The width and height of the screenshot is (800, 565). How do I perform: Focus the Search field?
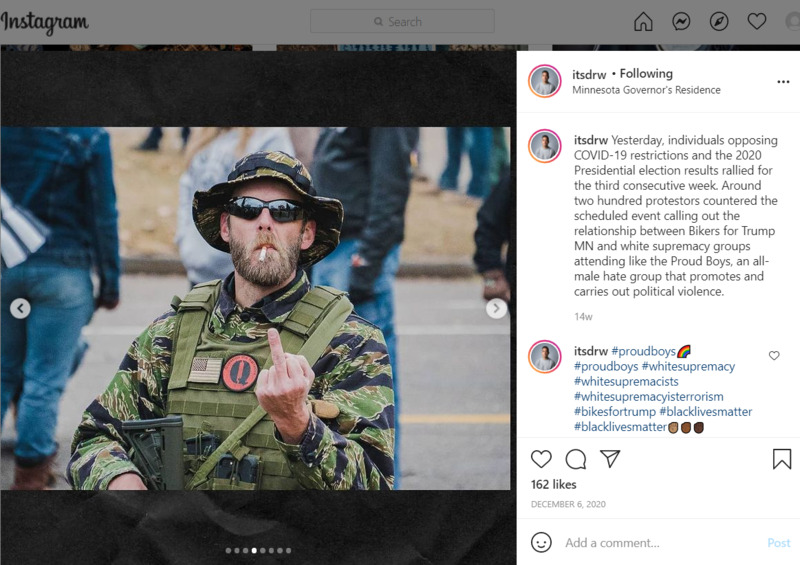[402, 21]
